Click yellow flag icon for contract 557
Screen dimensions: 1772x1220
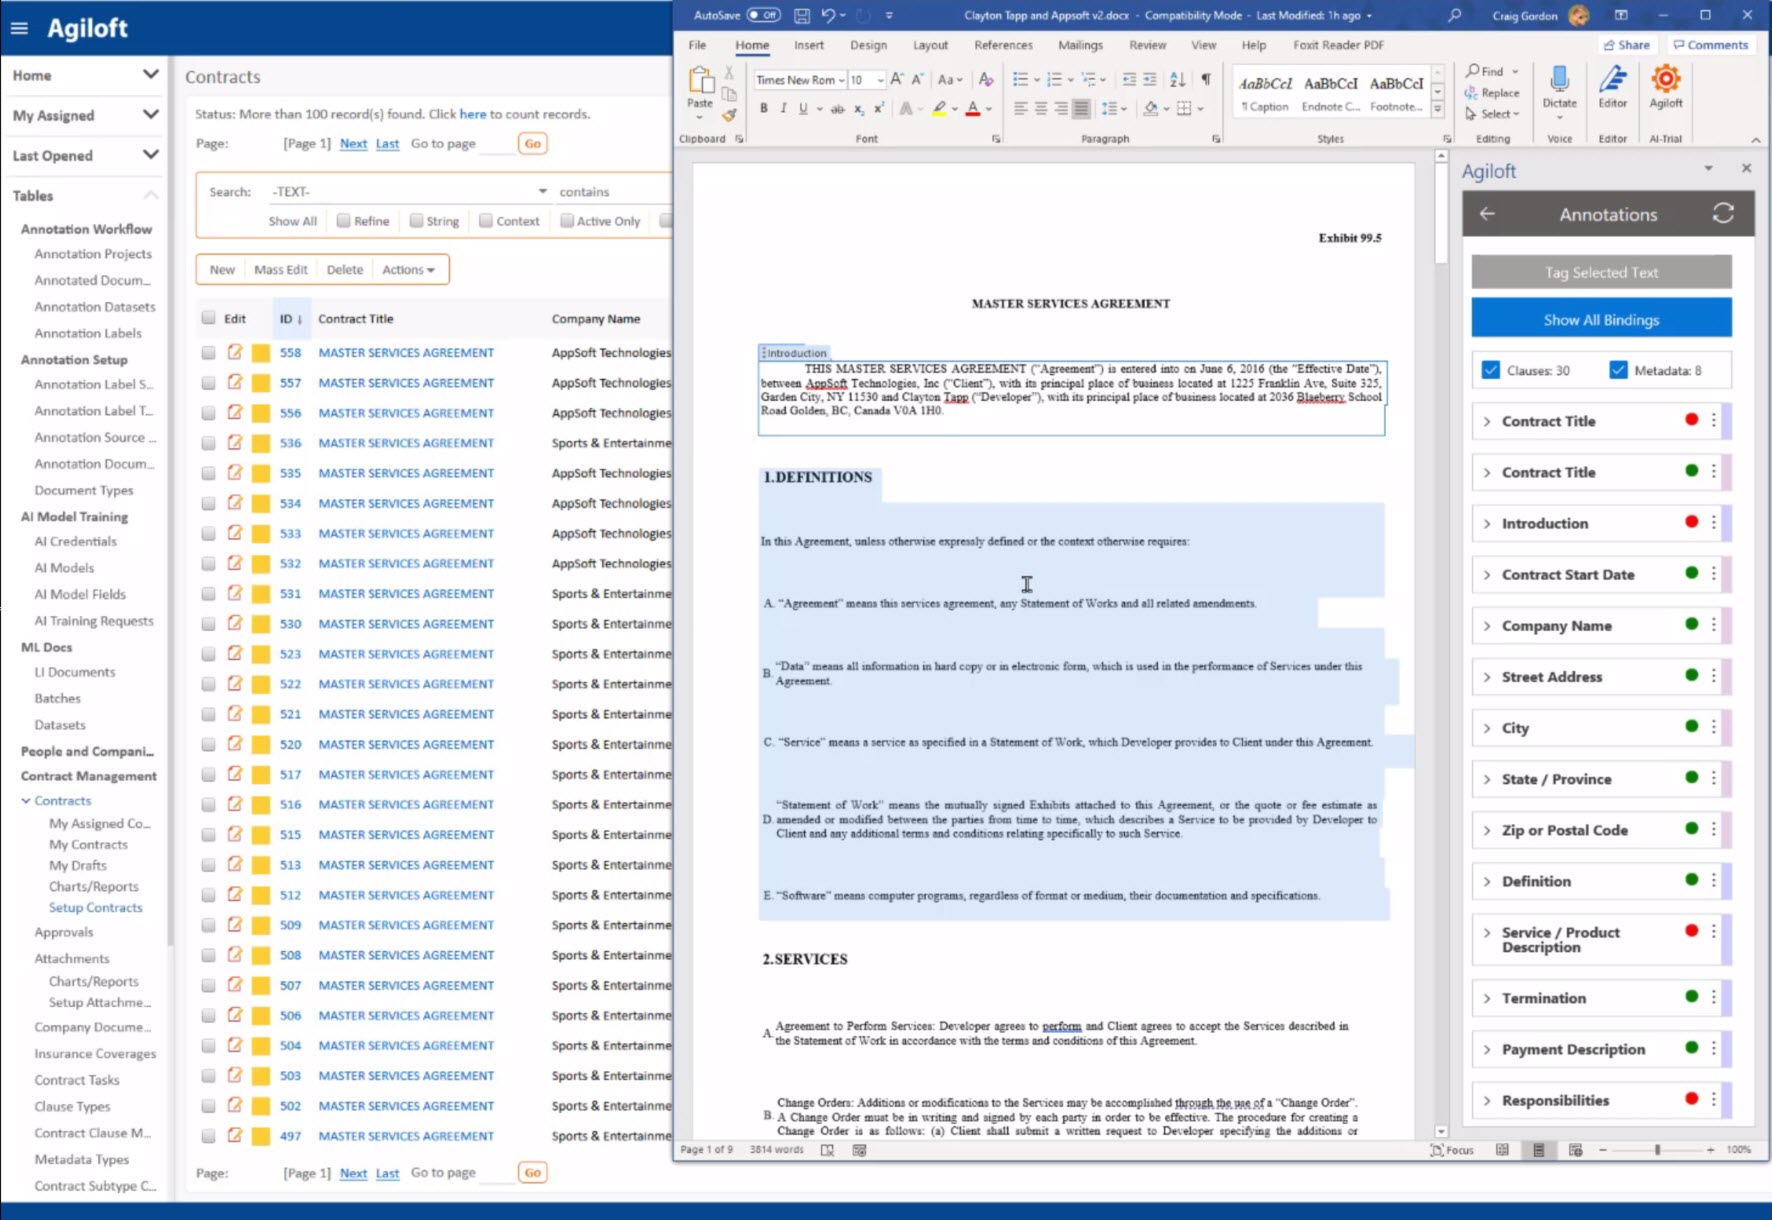(x=261, y=383)
